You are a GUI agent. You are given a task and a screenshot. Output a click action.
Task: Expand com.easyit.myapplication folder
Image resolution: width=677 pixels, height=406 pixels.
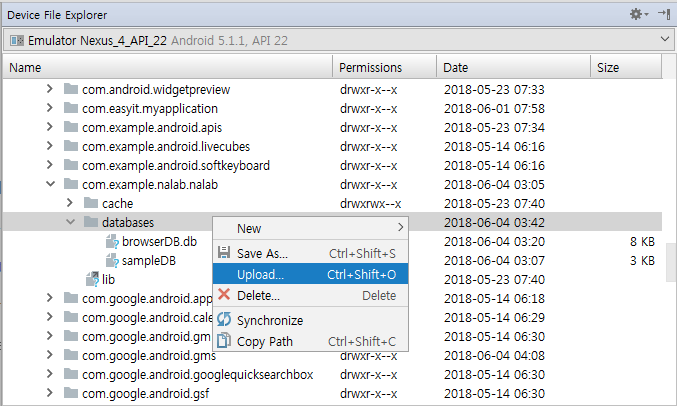[x=50, y=108]
